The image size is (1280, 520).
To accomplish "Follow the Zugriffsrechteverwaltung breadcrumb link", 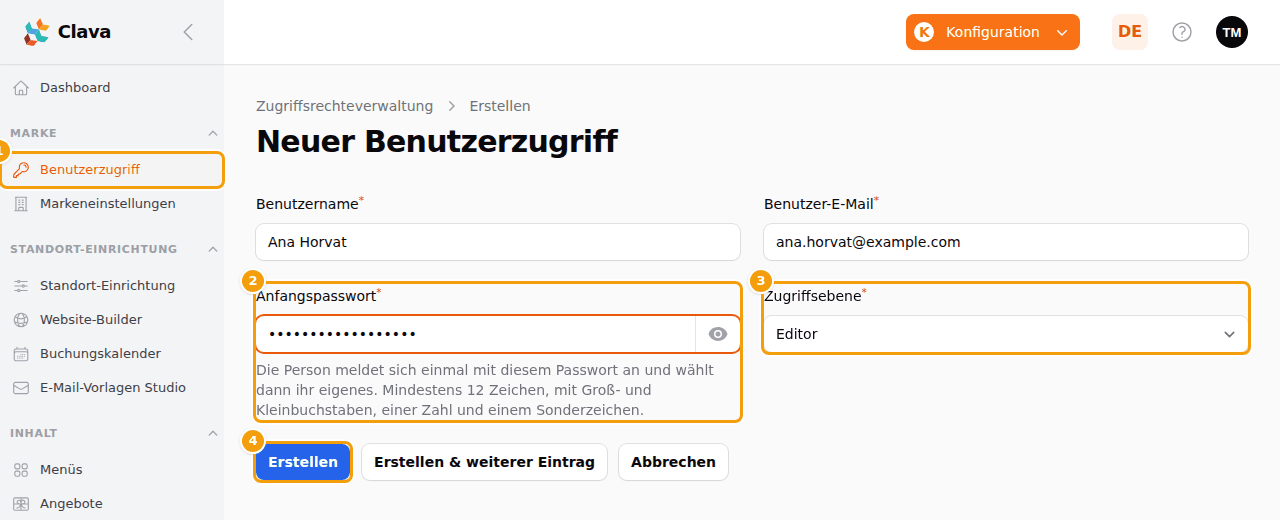I will pos(345,106).
